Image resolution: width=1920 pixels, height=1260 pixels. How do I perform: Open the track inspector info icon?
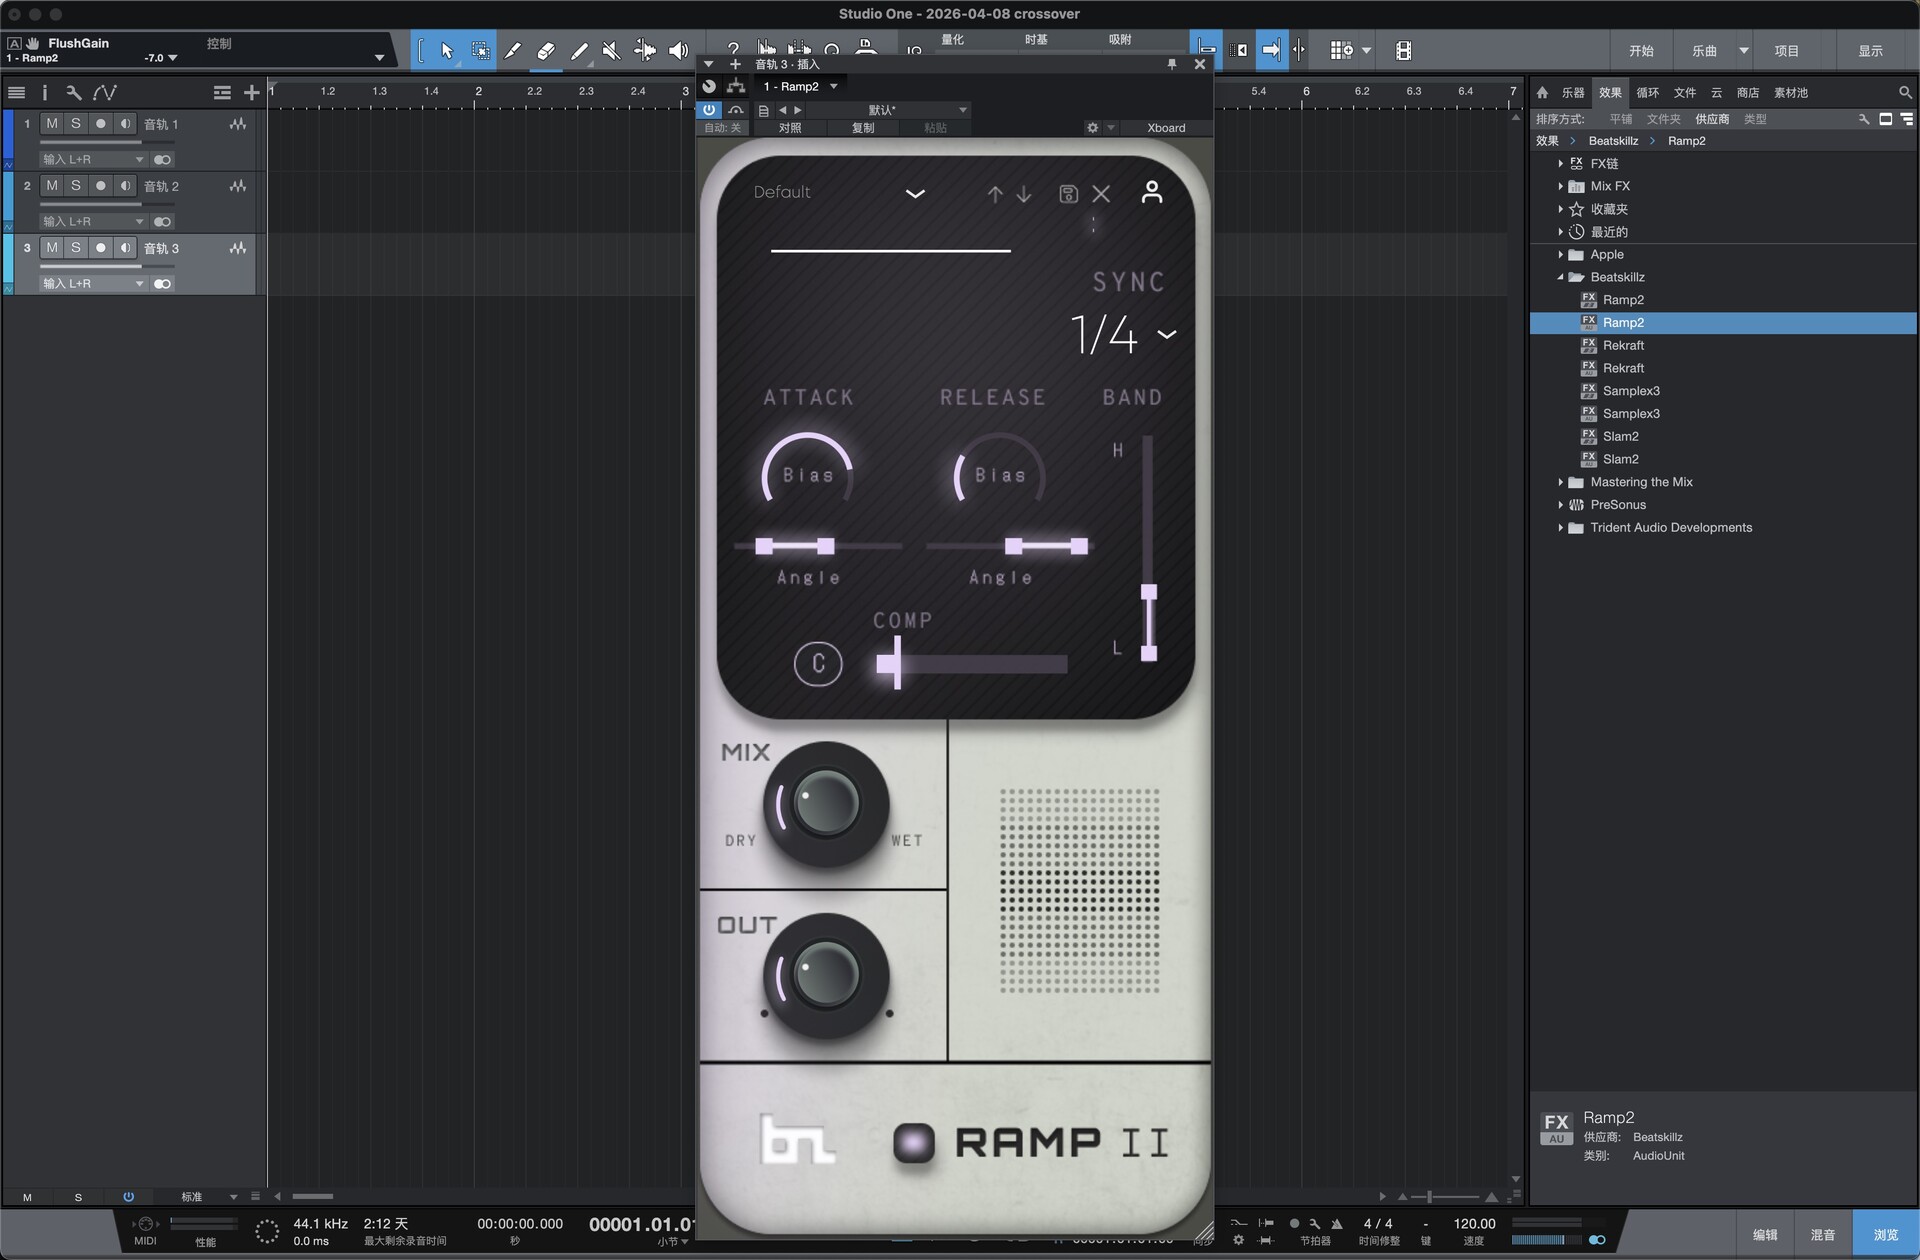(44, 93)
